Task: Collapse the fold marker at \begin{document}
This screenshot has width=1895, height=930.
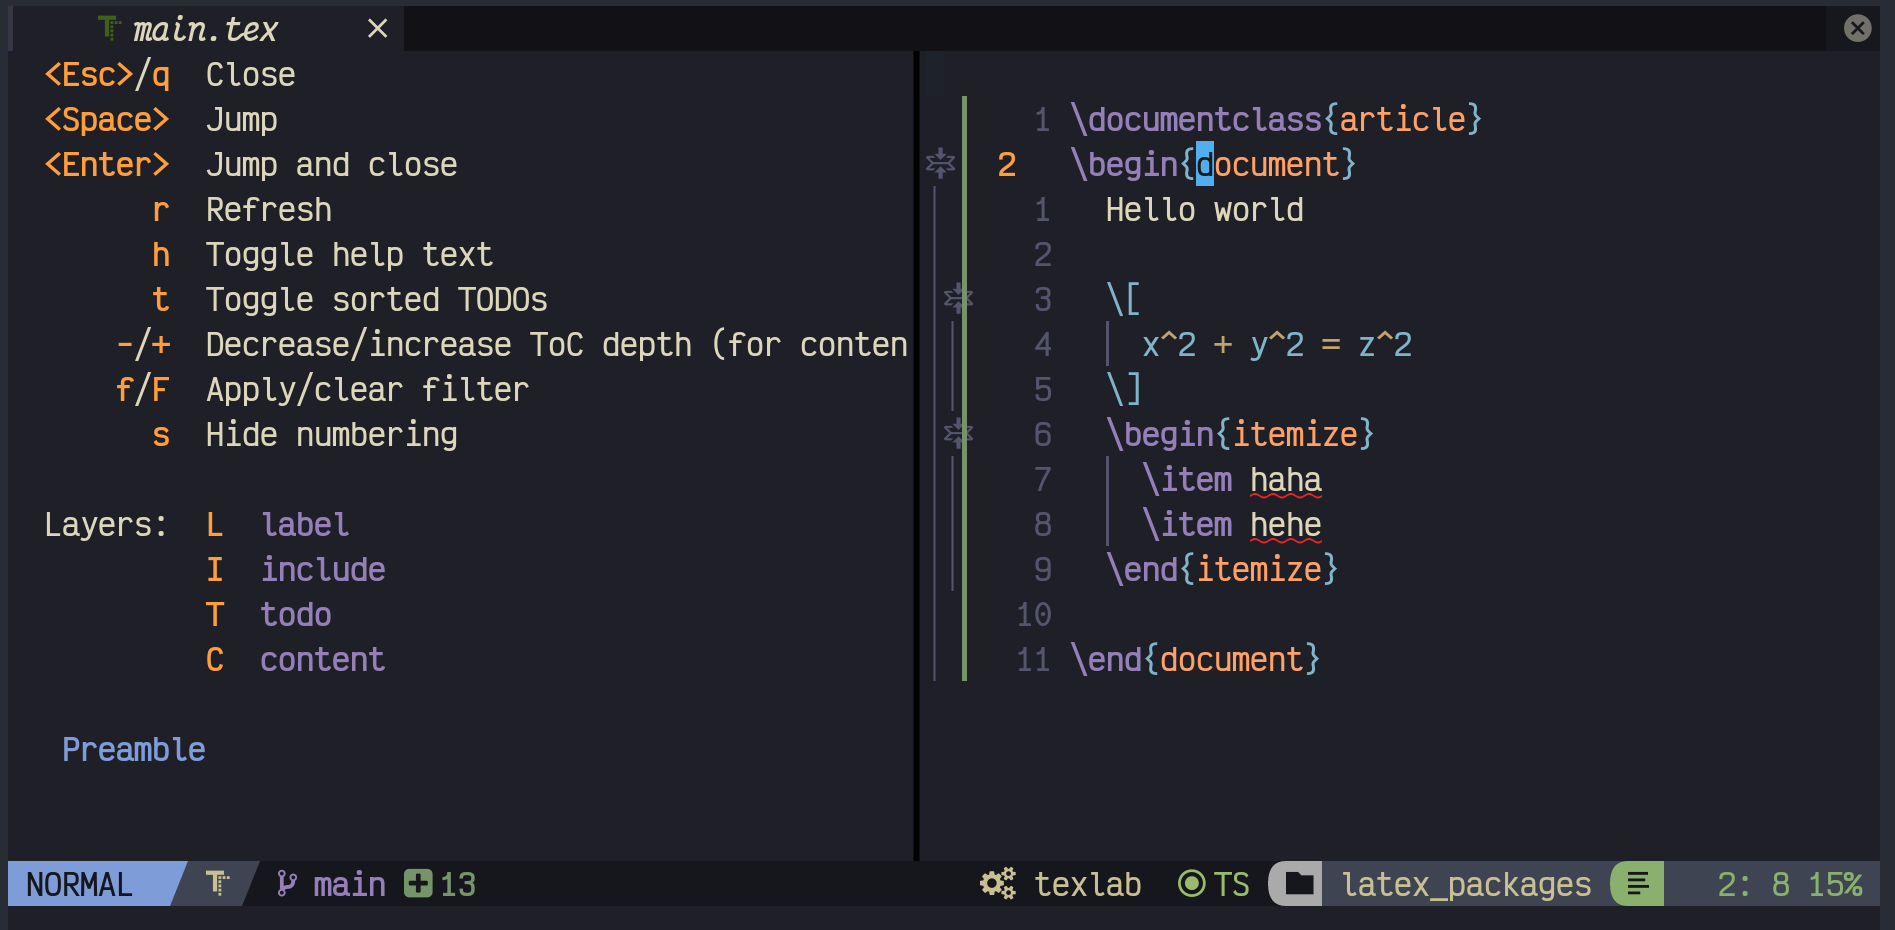Action: [940, 163]
